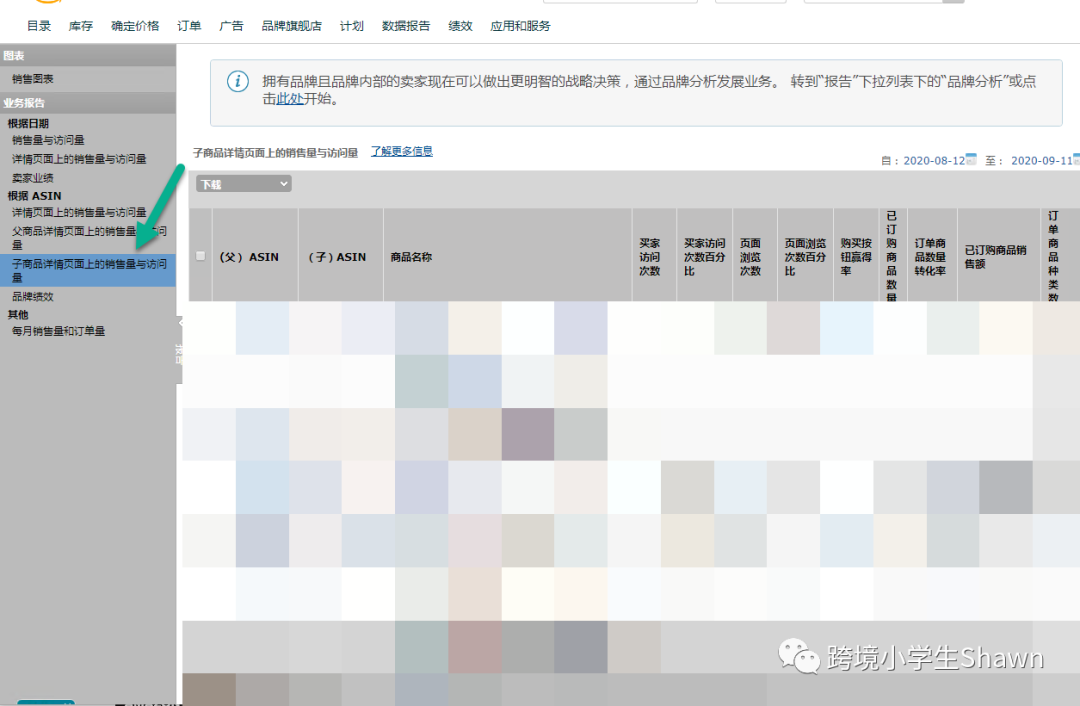Open the 广告 menu
Image resolution: width=1080 pixels, height=706 pixels.
(231, 26)
